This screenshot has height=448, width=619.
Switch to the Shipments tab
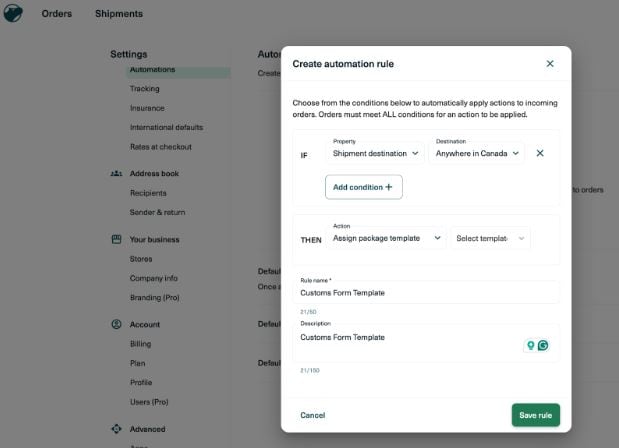click(x=119, y=14)
